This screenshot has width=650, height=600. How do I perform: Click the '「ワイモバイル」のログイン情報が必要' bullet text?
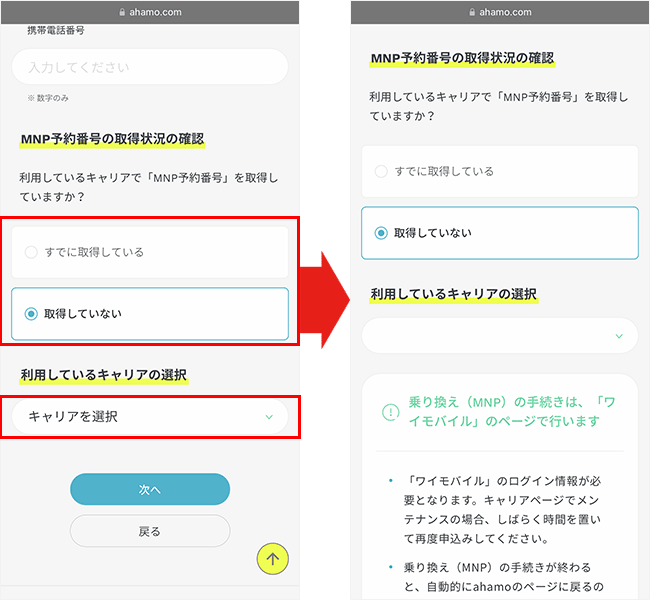coord(502,510)
